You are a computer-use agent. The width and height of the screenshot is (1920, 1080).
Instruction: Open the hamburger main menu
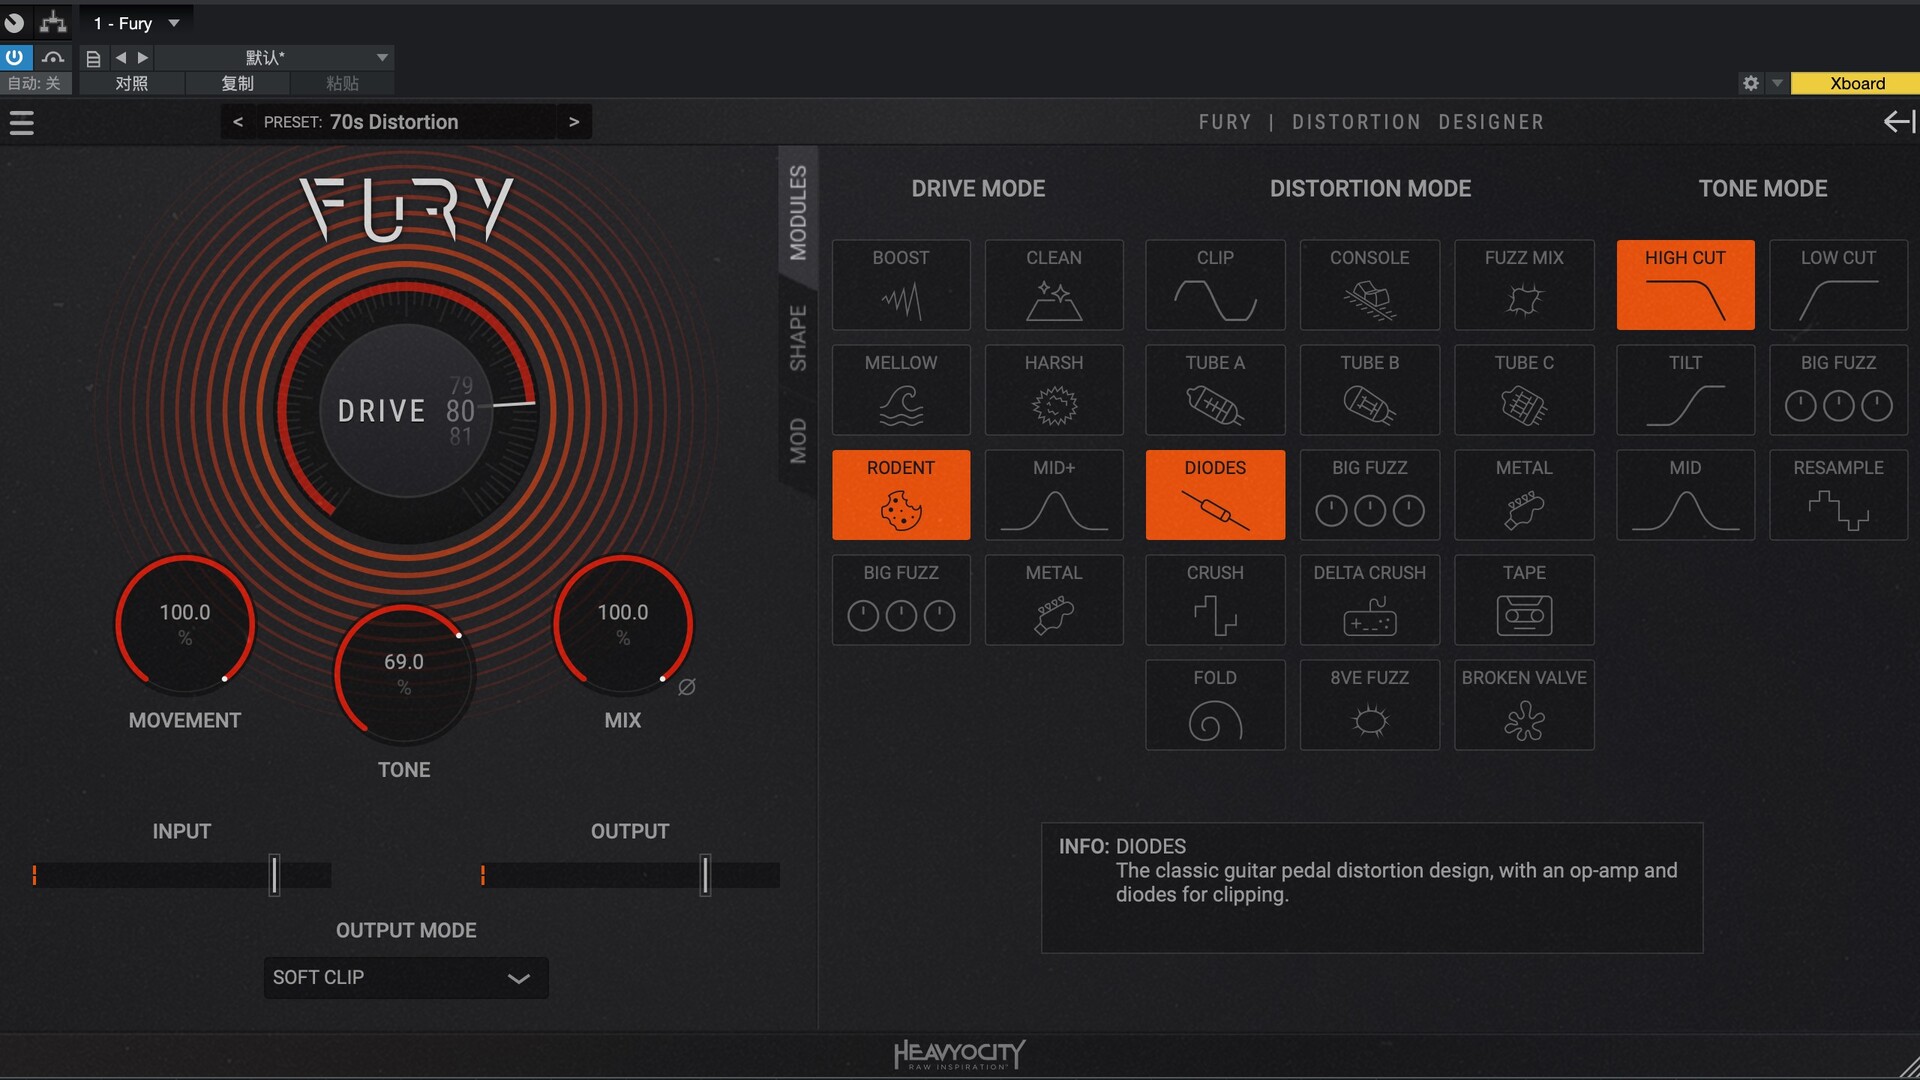22,123
